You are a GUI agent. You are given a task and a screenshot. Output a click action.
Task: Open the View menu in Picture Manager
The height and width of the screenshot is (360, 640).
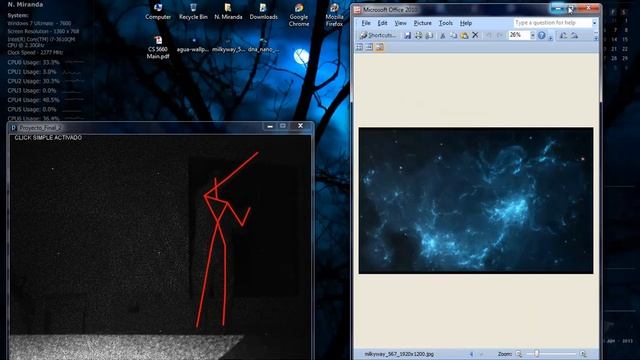pos(400,23)
